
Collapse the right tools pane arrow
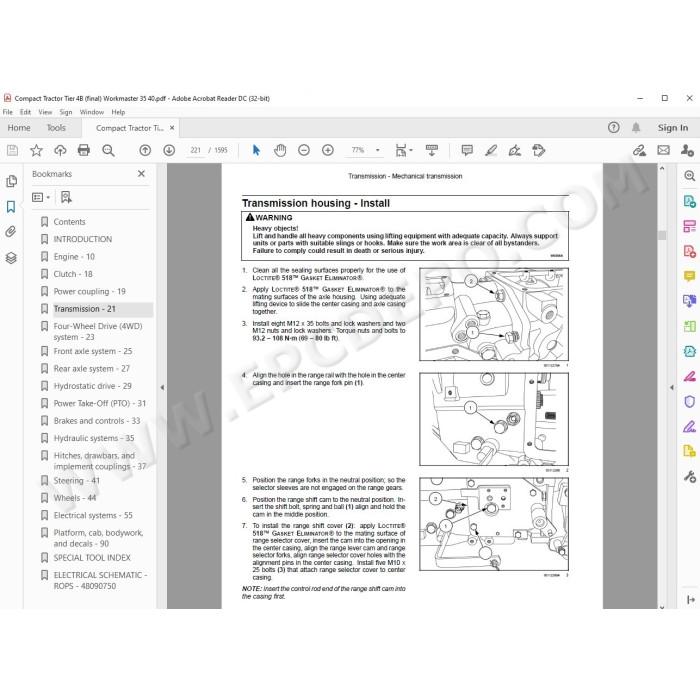(x=671, y=388)
